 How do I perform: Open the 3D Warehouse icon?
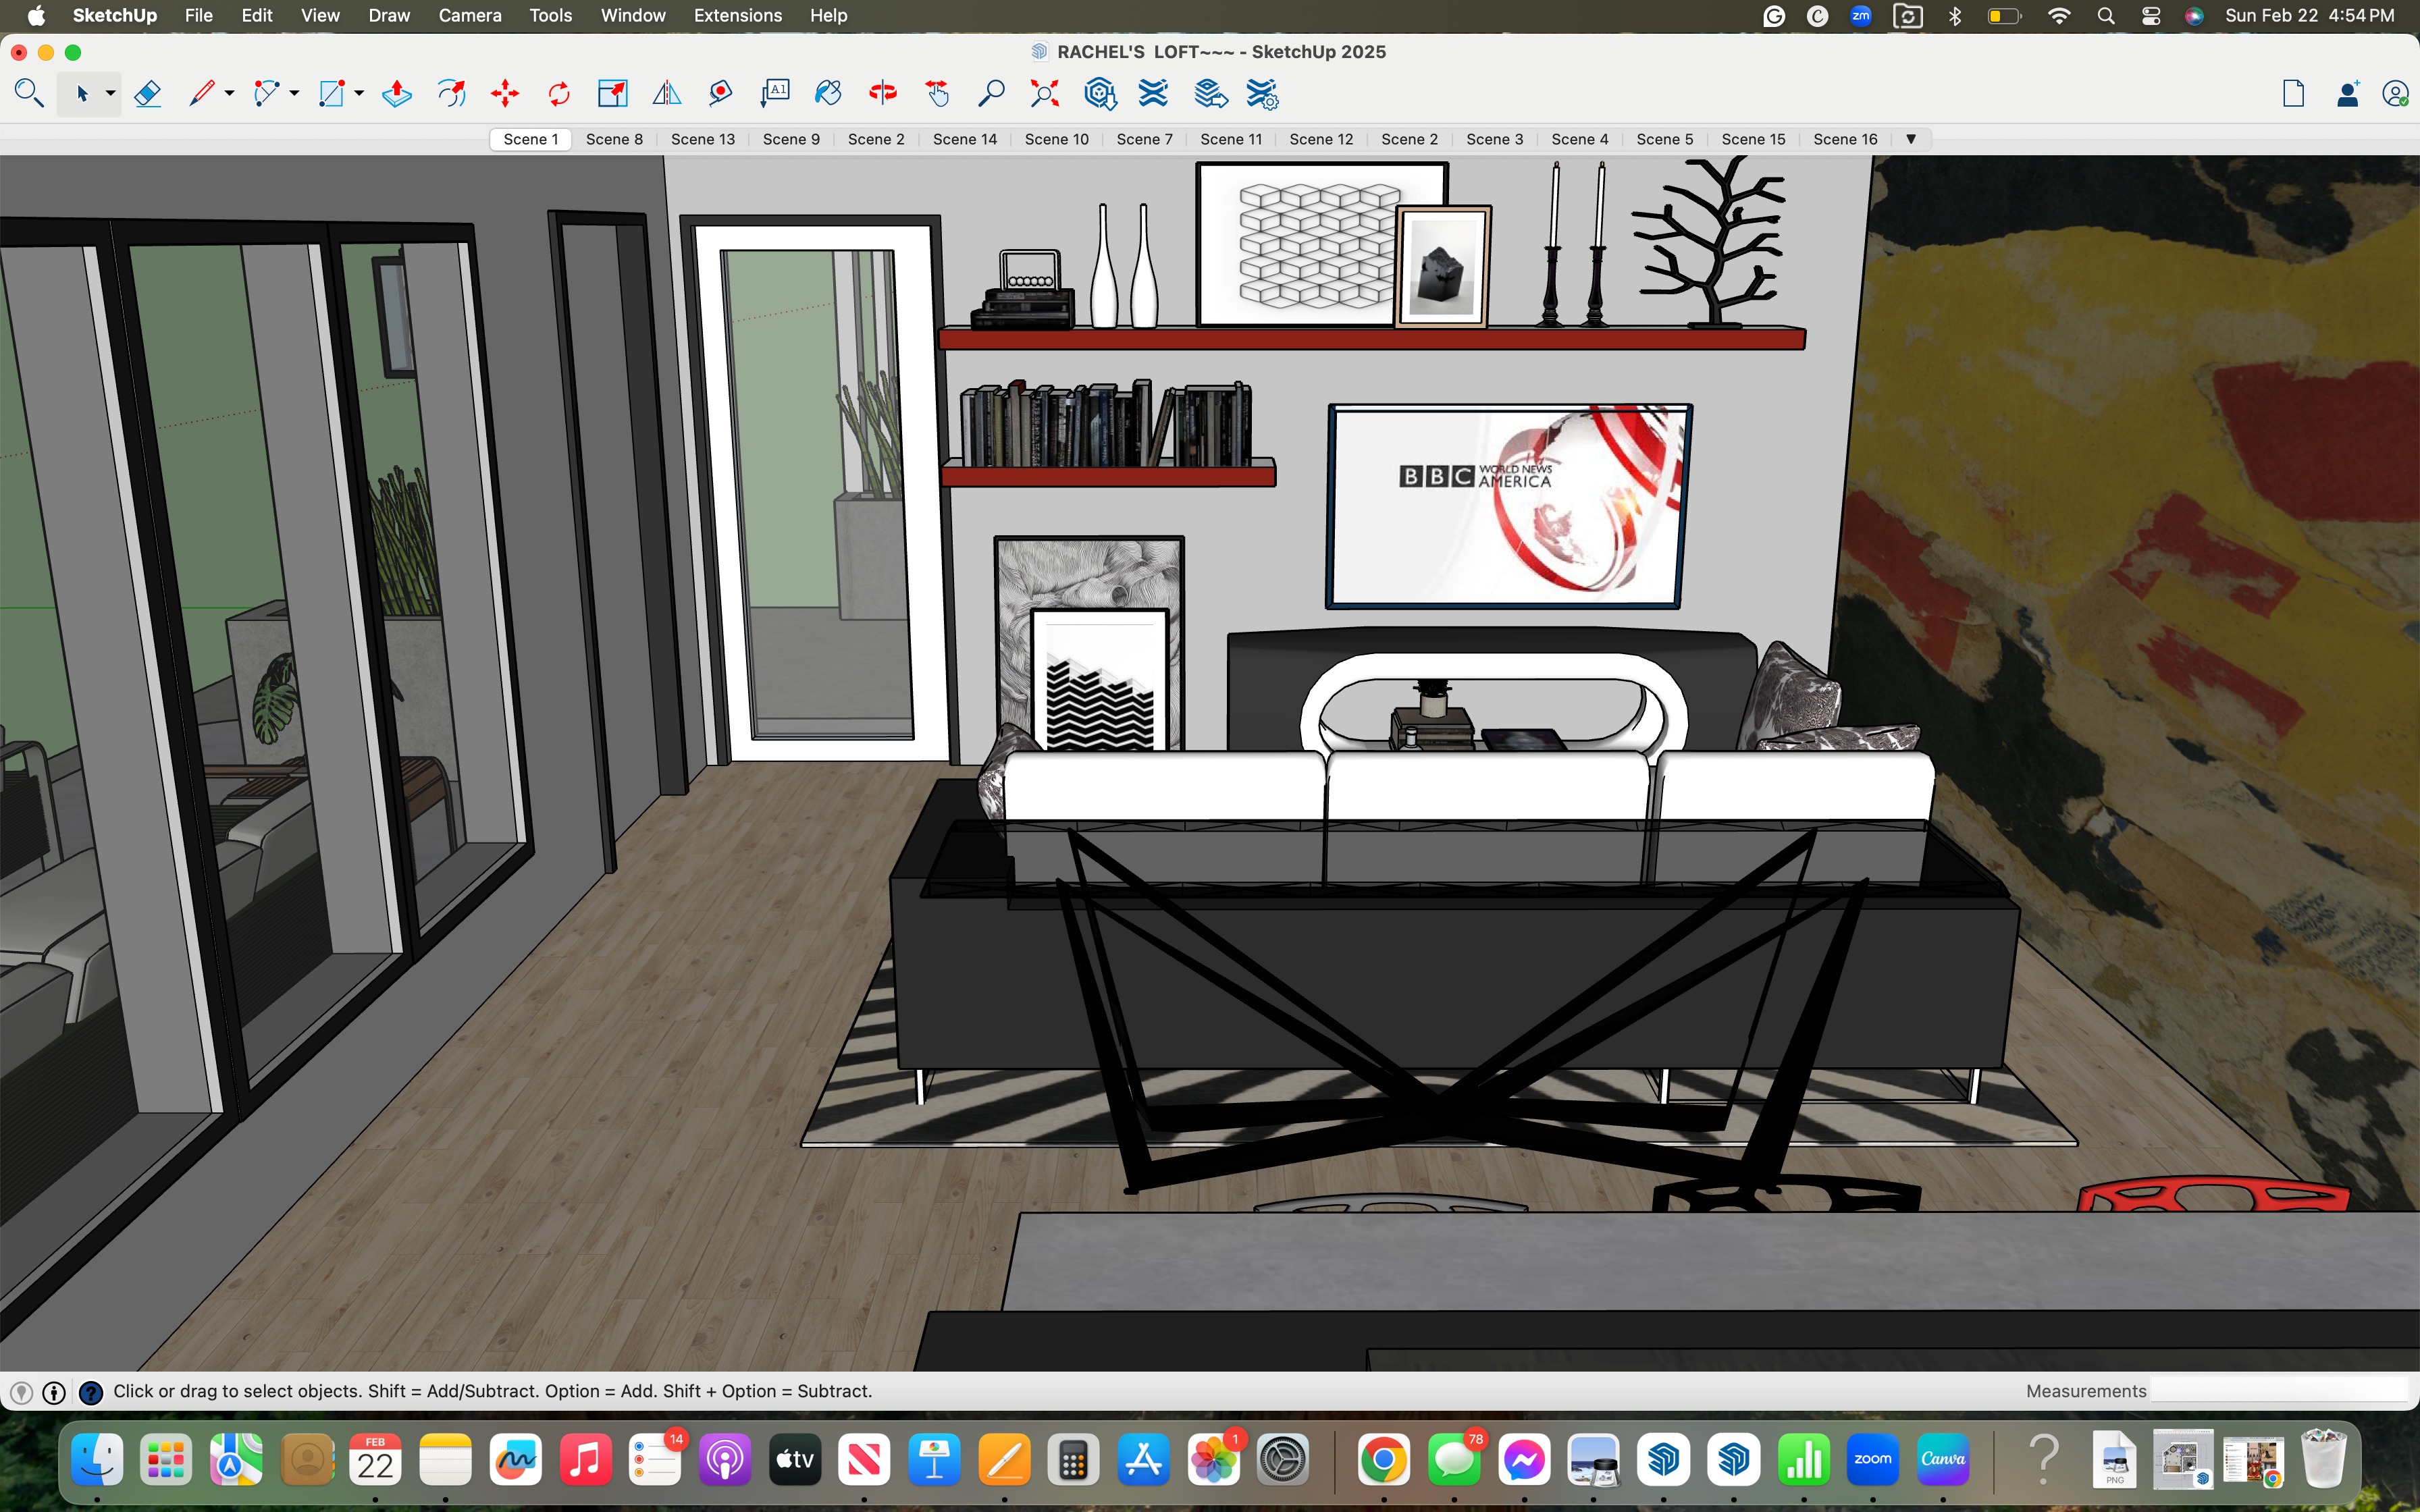1100,94
